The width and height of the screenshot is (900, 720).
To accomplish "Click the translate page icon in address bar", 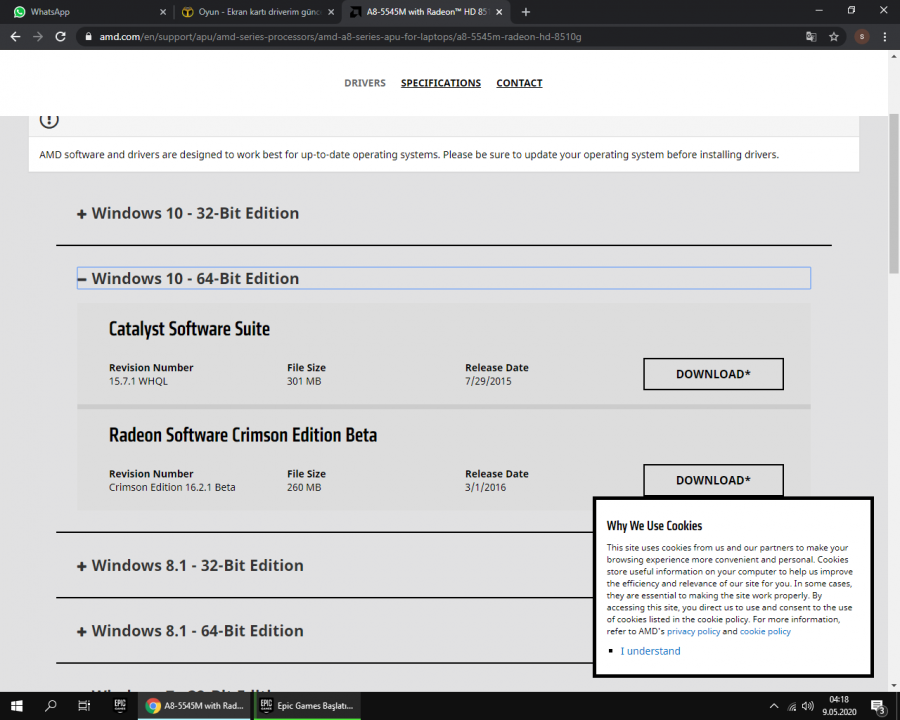I will tap(811, 36).
